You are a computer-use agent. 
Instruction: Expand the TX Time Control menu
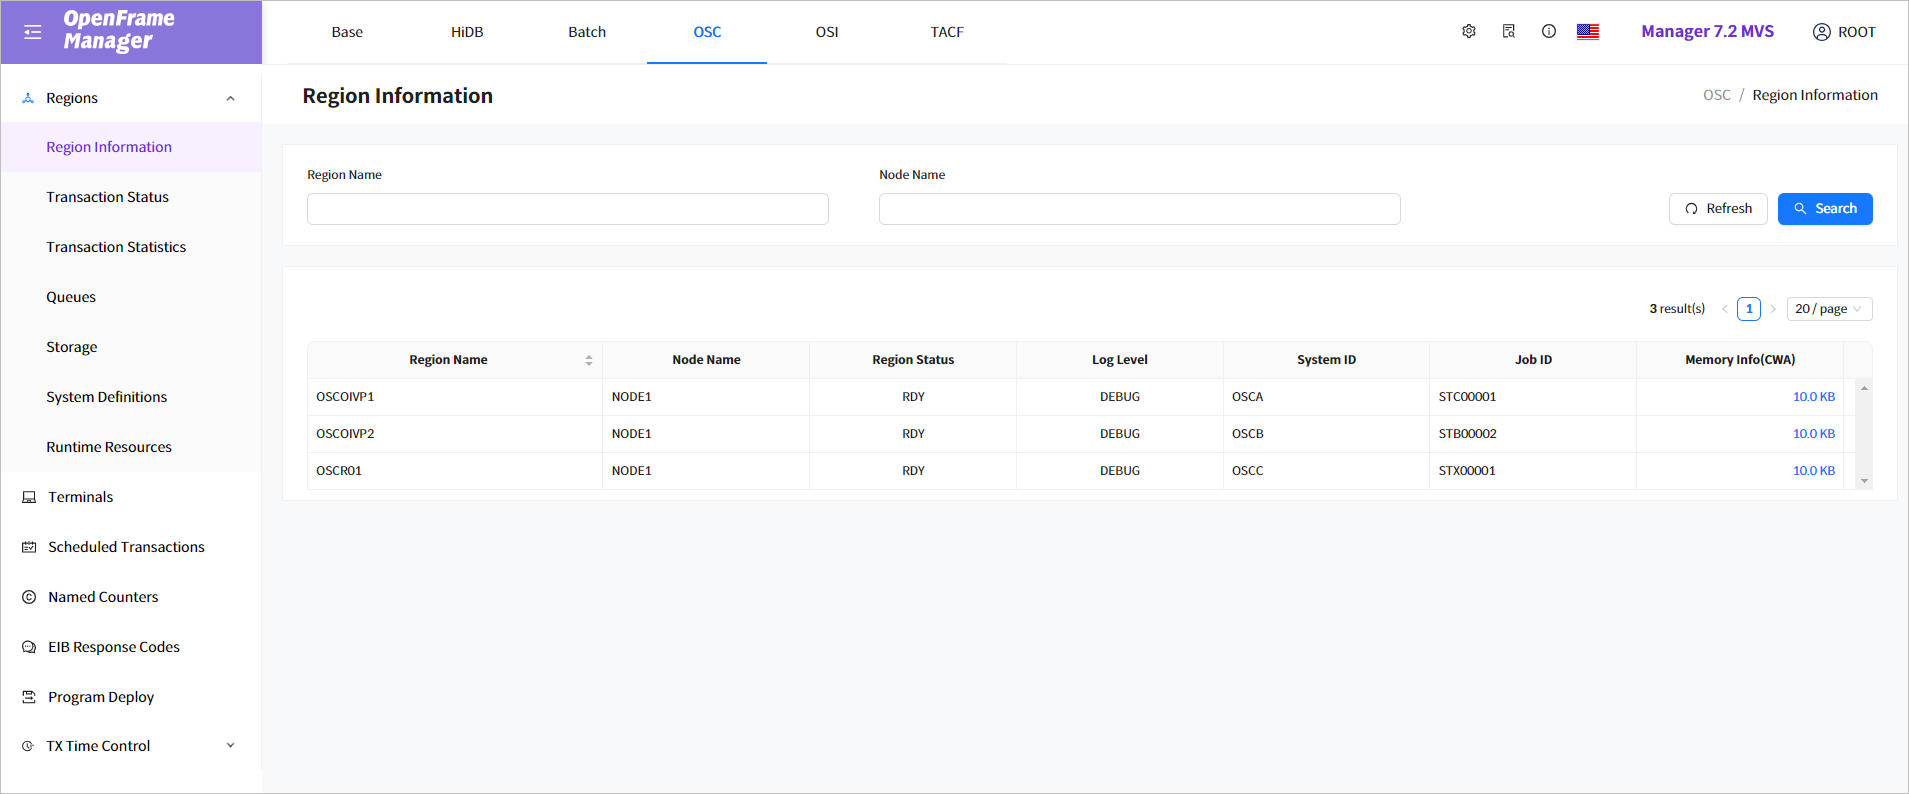click(230, 746)
